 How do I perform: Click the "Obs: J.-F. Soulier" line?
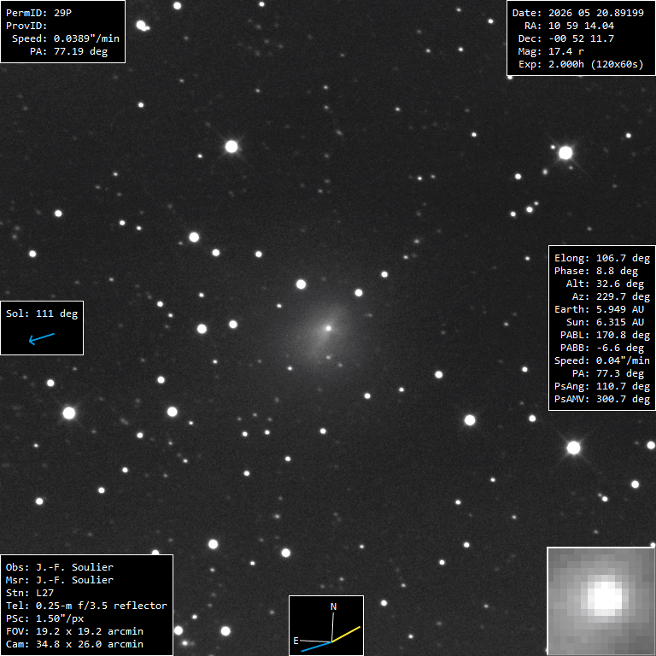coord(60,568)
